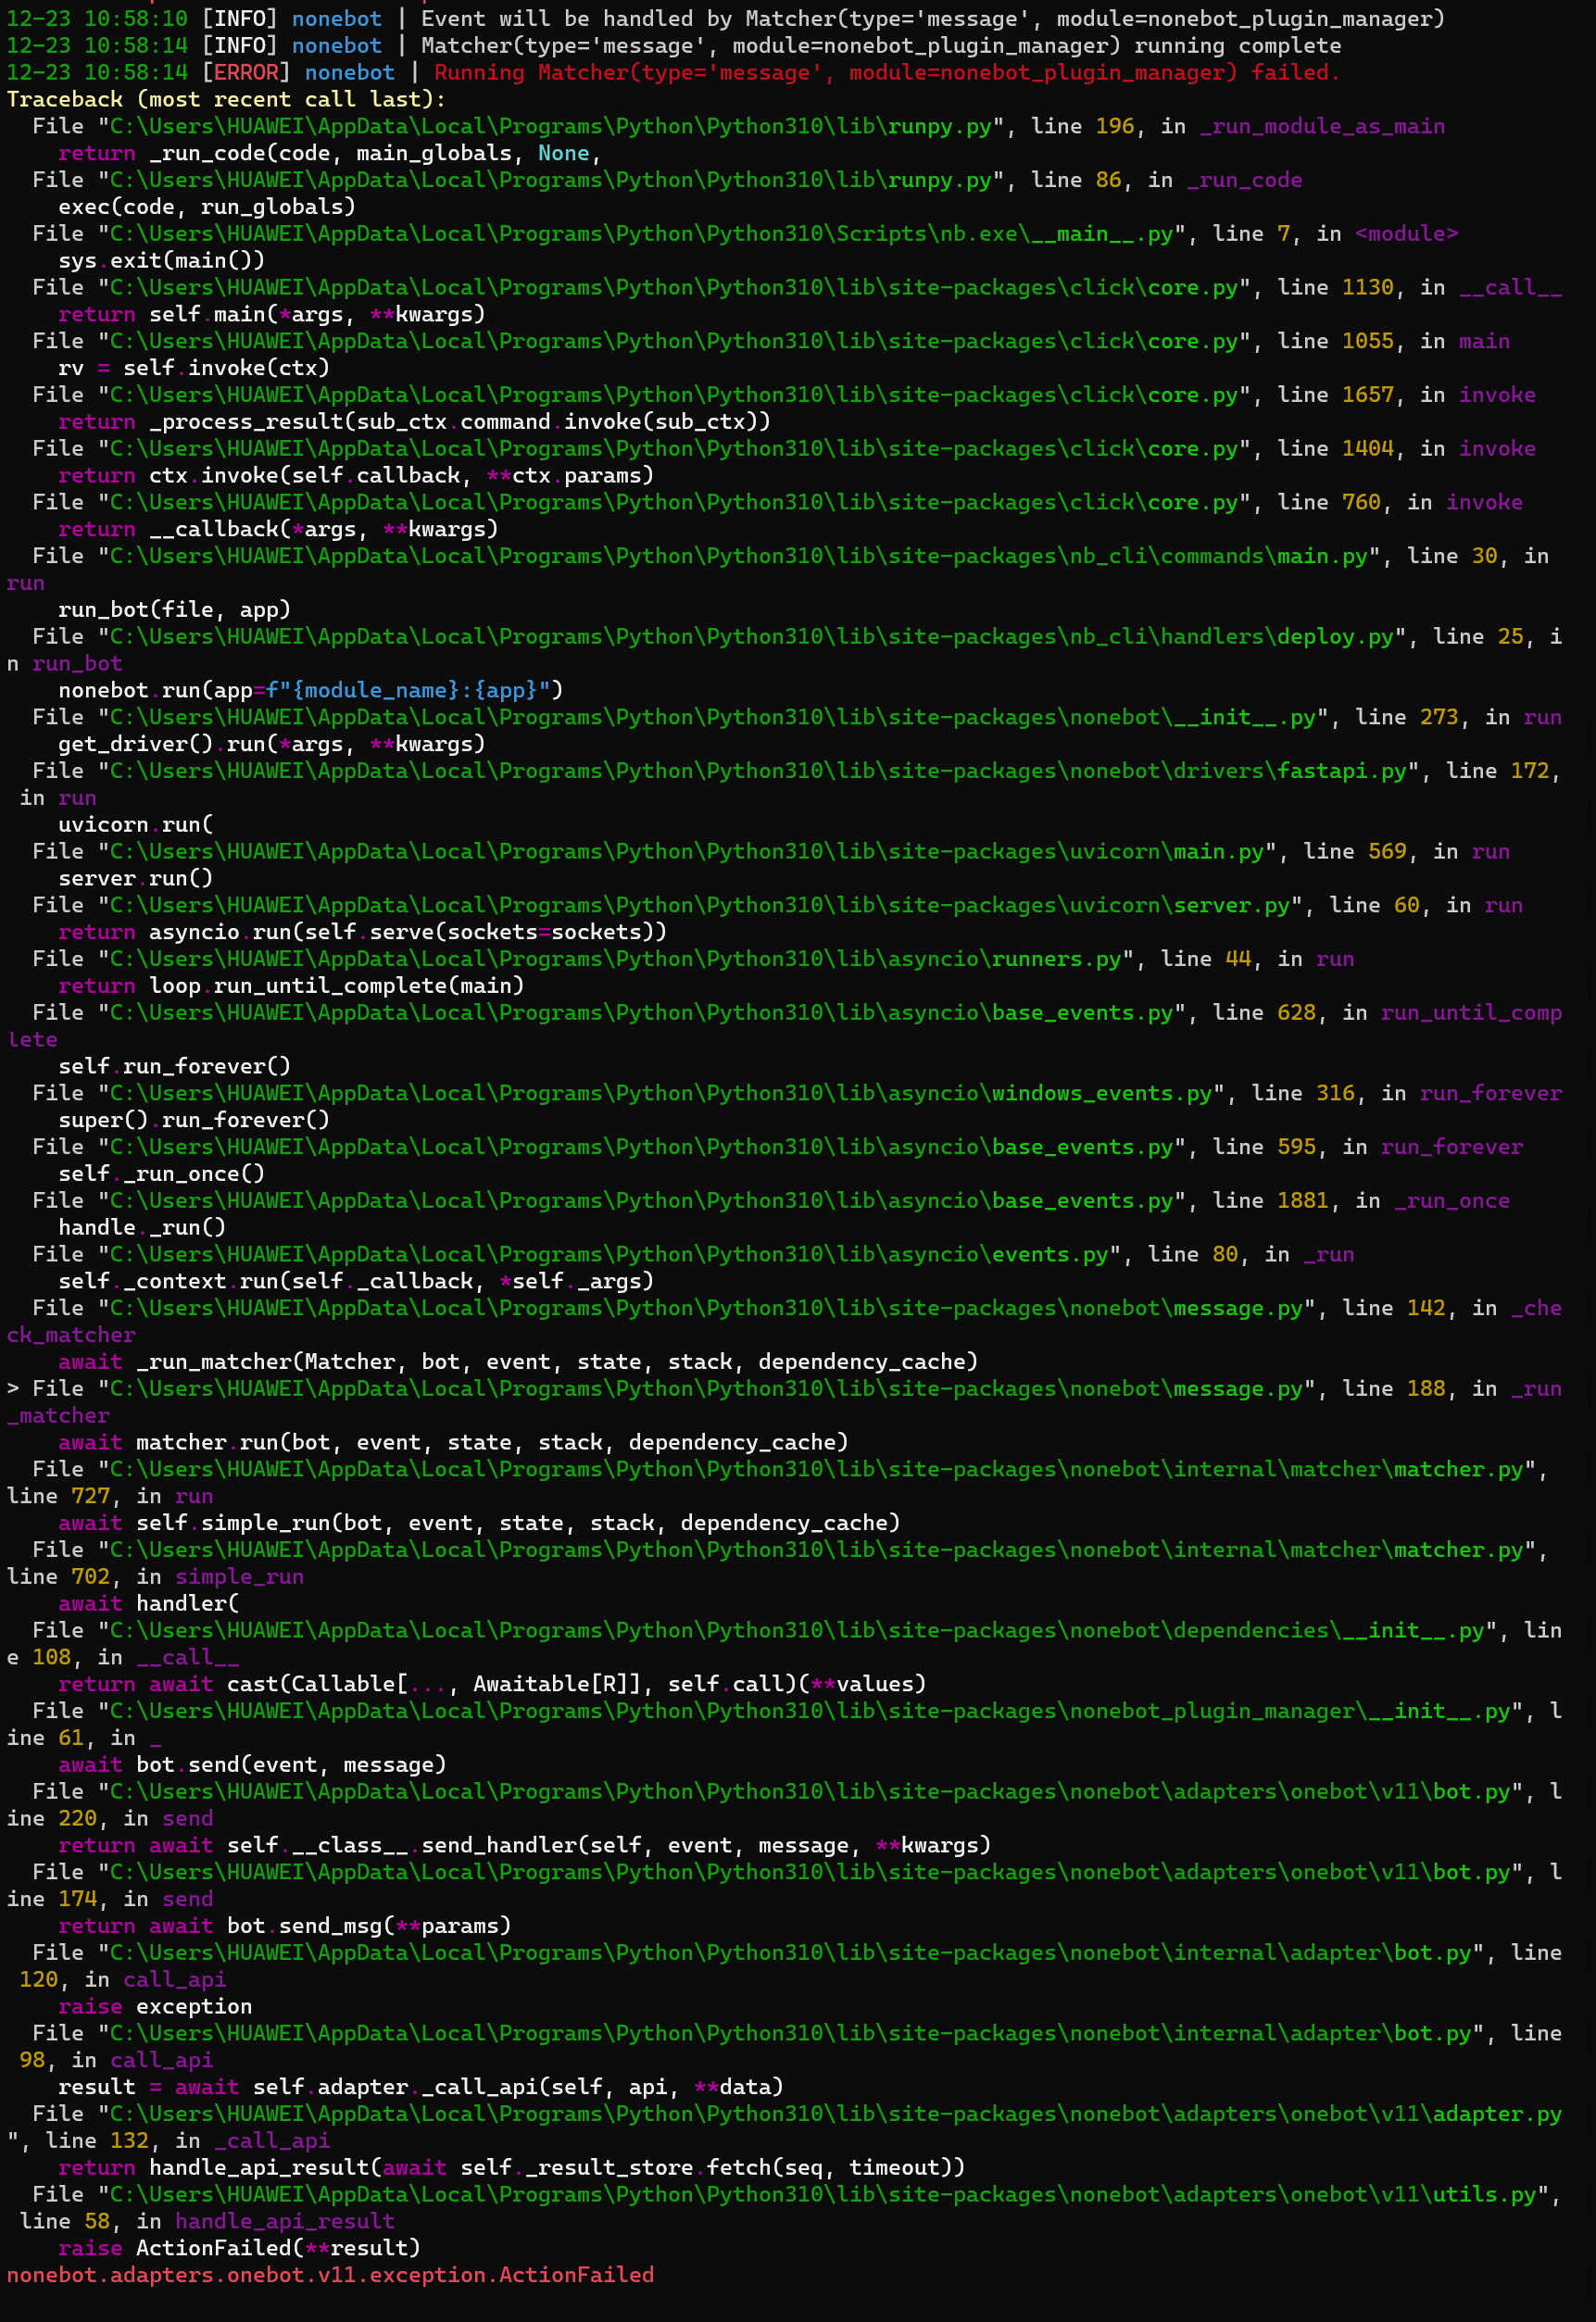Click 'rv = self.invoke(ctx)' code line

194,368
